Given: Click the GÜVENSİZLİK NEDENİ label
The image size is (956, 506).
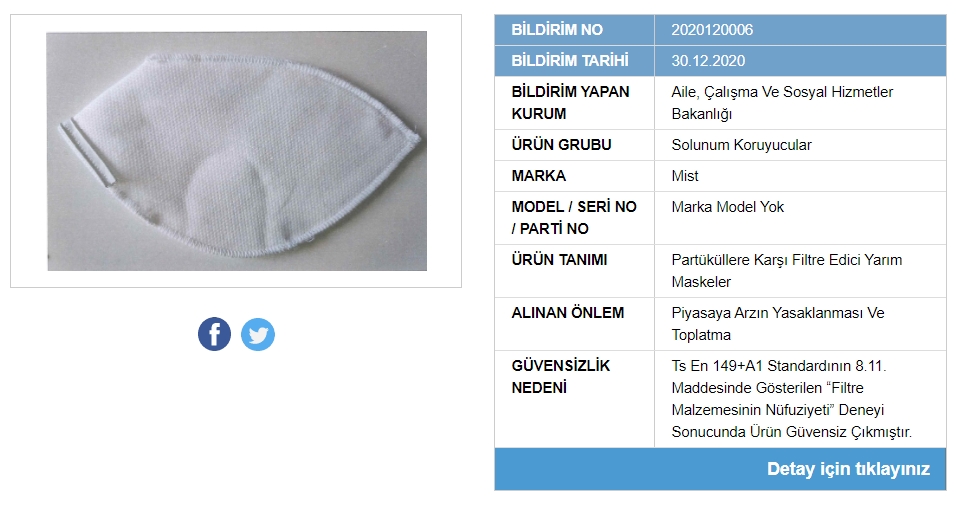Looking at the screenshot, I should click(560, 377).
